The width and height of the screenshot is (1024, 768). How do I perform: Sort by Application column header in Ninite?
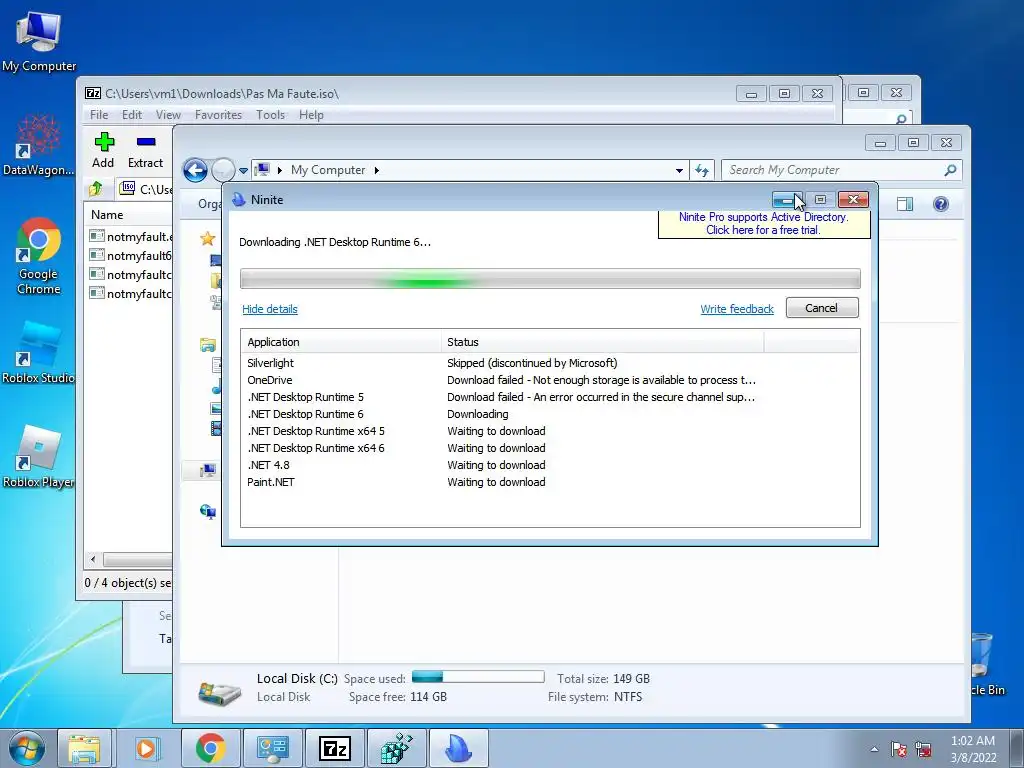pyautogui.click(x=341, y=342)
